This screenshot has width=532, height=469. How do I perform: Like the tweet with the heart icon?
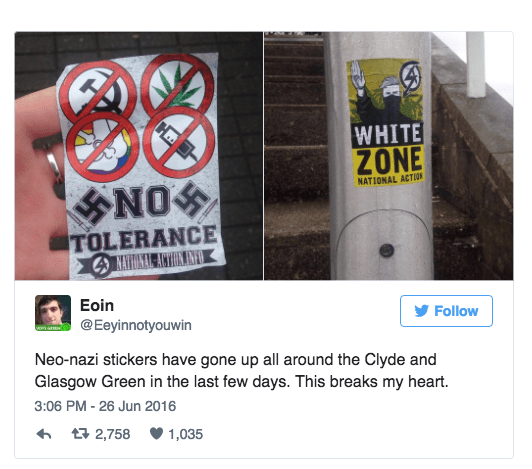156,433
